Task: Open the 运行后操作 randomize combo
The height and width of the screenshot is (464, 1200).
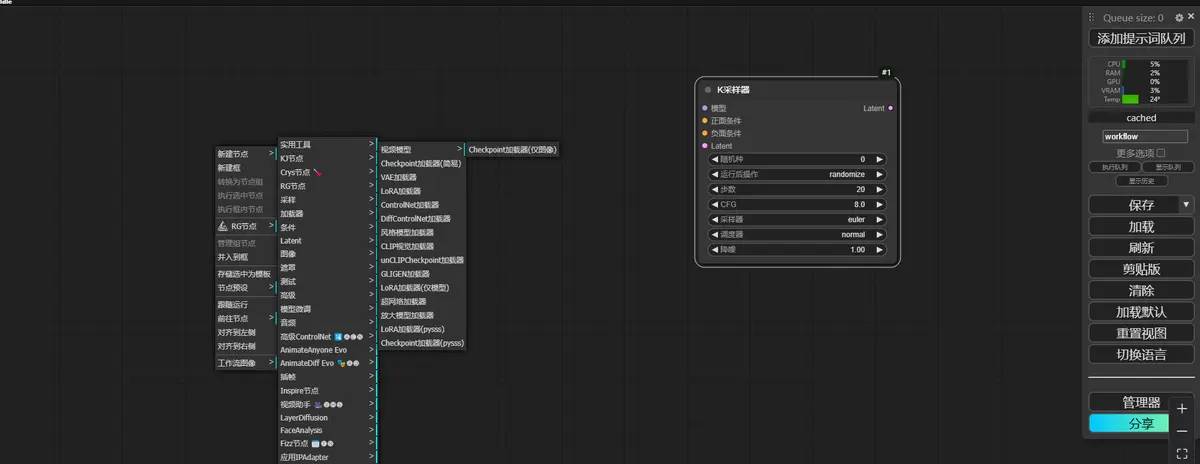Action: [797, 174]
